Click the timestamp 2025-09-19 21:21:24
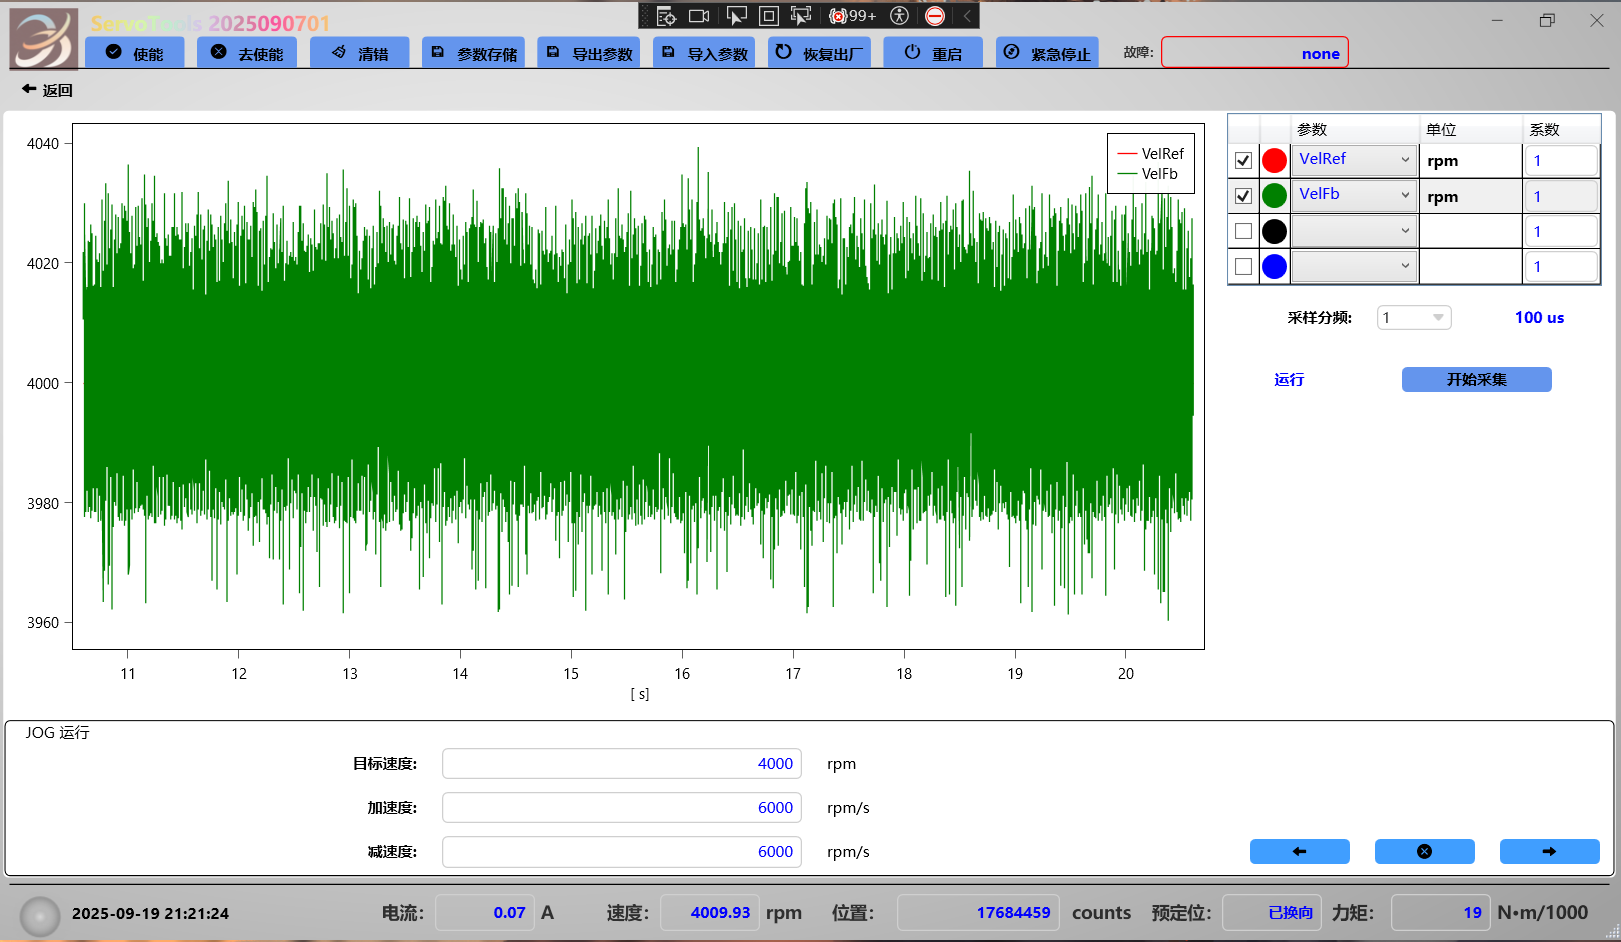 click(150, 913)
